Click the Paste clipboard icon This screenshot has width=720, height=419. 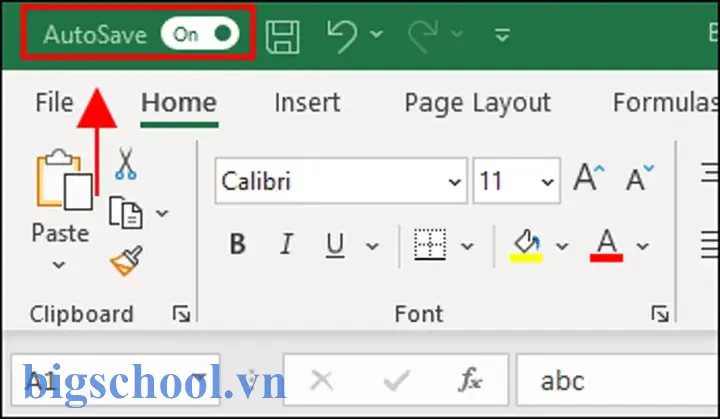[x=64, y=180]
